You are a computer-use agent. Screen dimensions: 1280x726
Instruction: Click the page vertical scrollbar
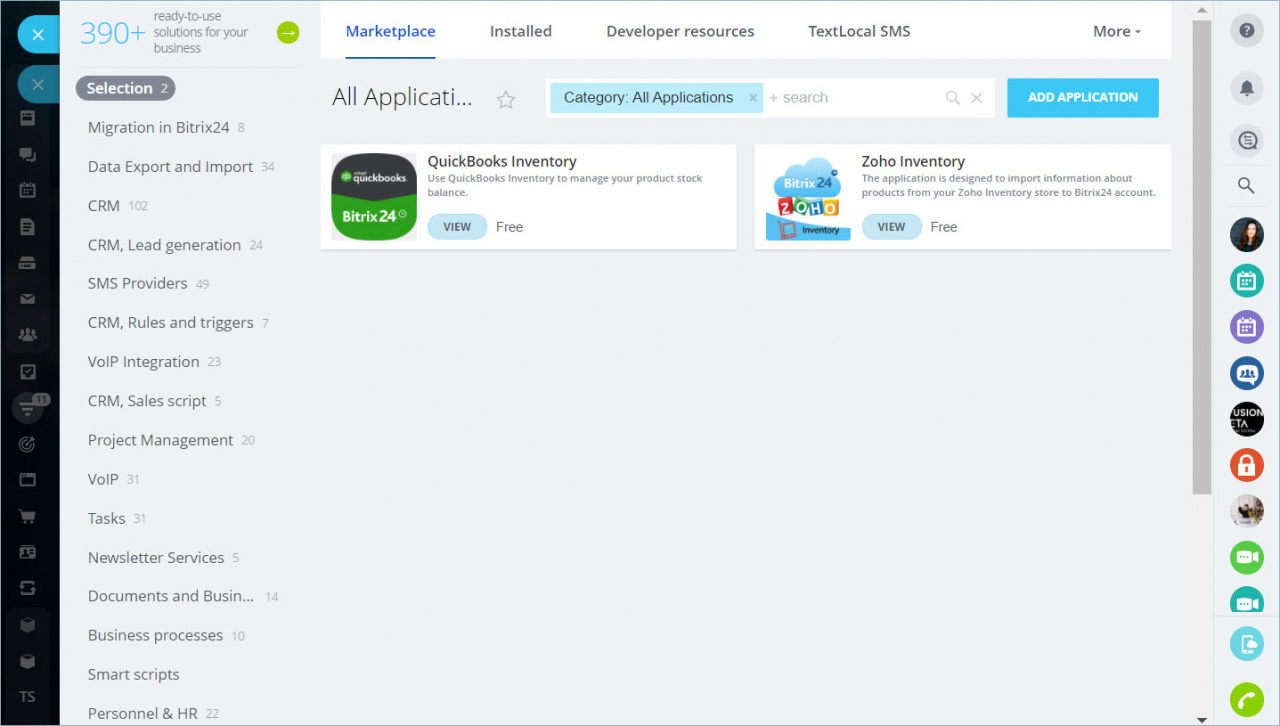(x=1202, y=257)
